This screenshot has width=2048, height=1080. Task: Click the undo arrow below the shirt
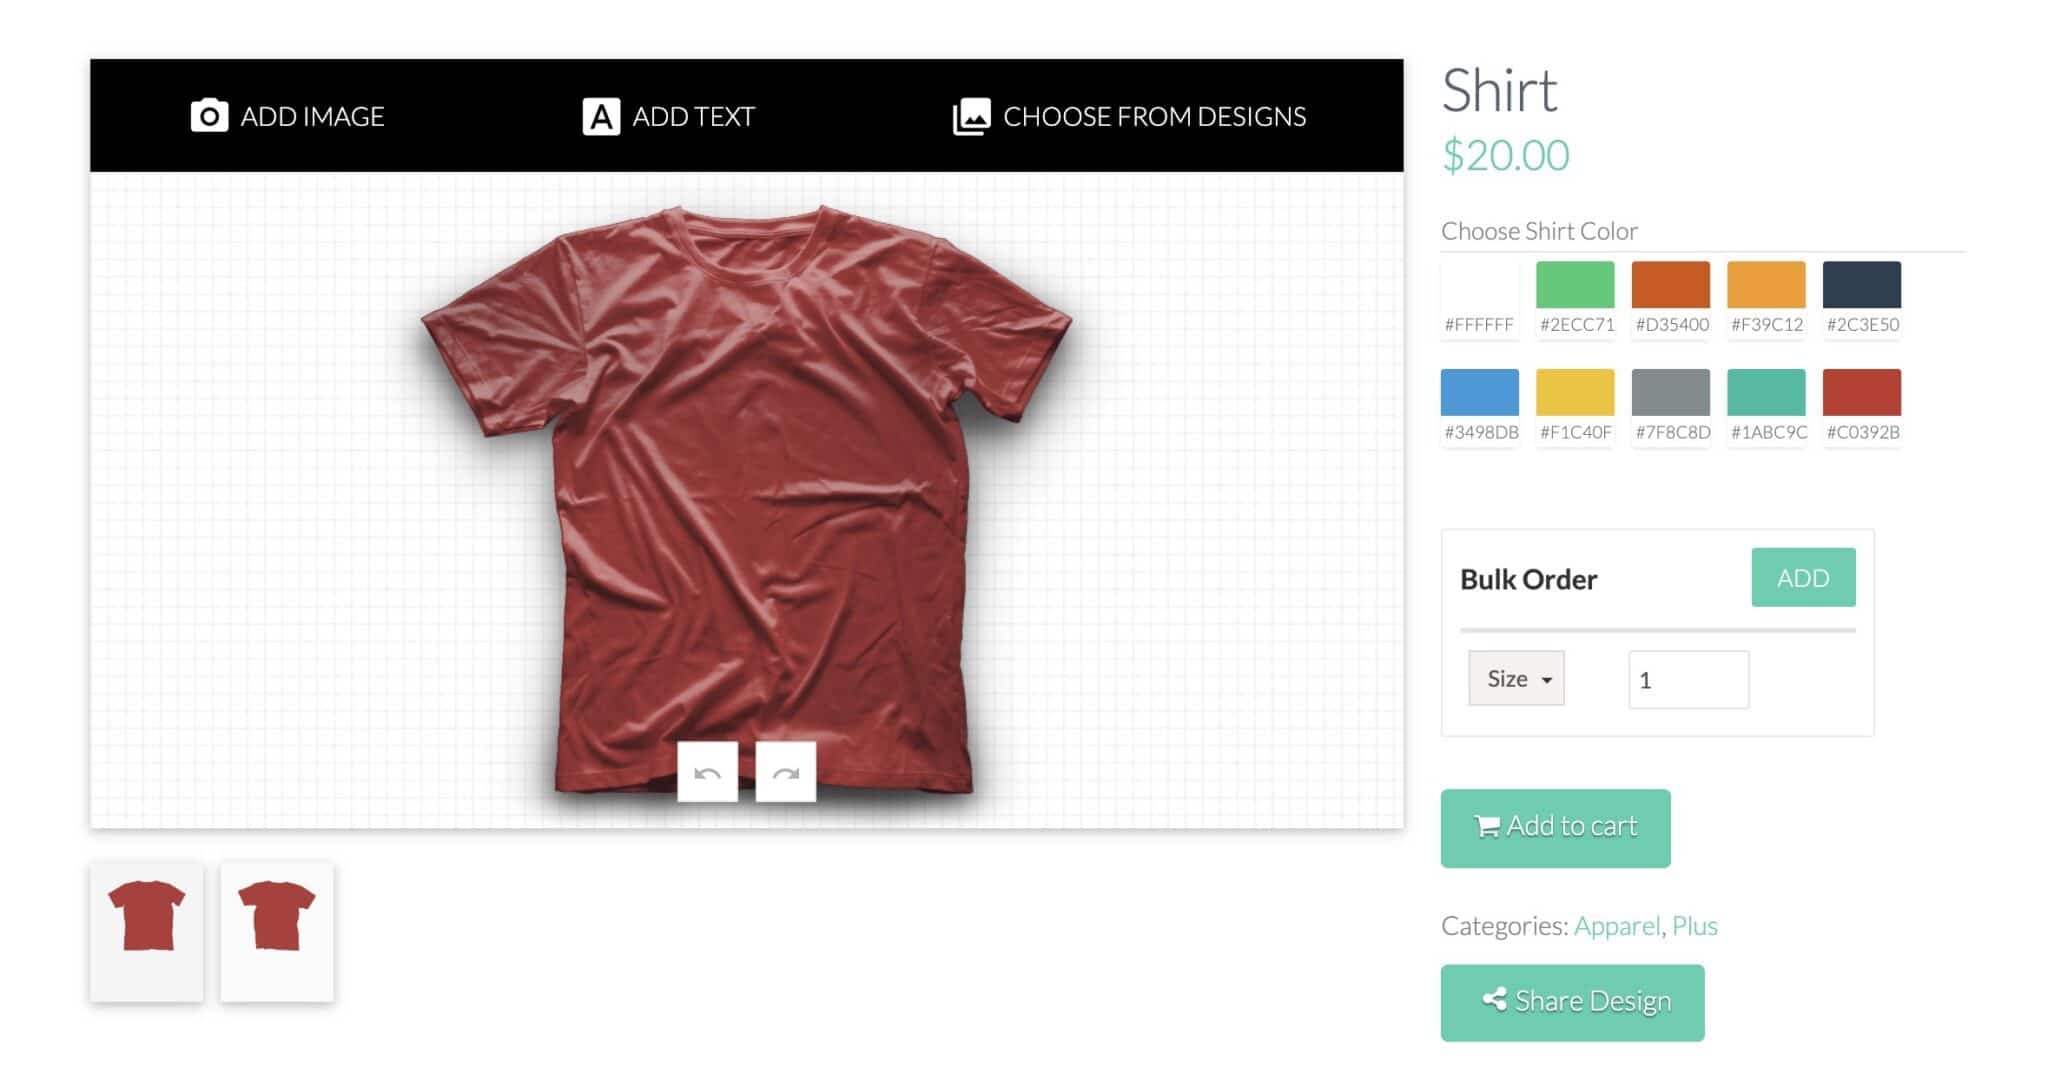click(709, 772)
